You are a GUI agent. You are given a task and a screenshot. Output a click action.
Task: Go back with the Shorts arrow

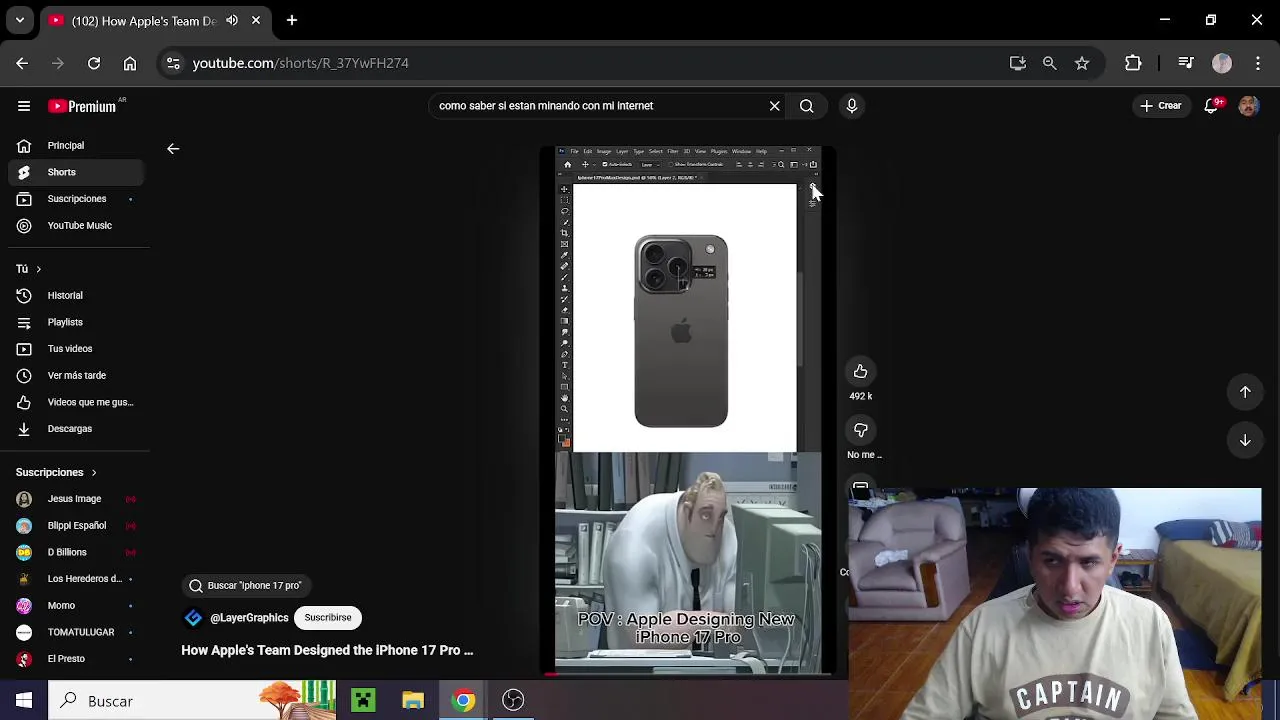coord(173,149)
